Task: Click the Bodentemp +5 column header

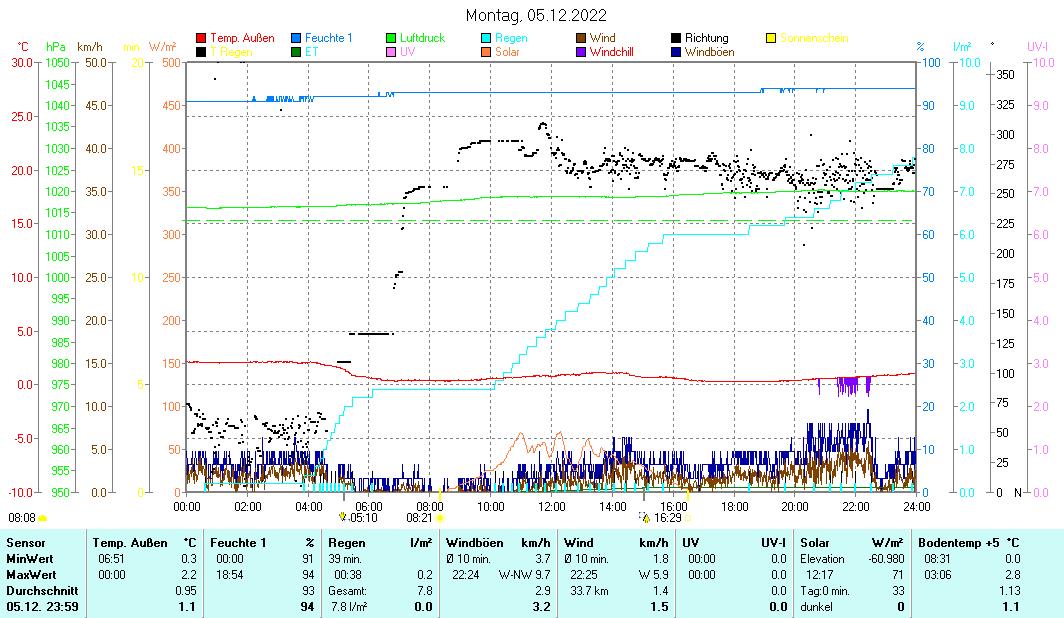Action: pyautogui.click(x=959, y=543)
